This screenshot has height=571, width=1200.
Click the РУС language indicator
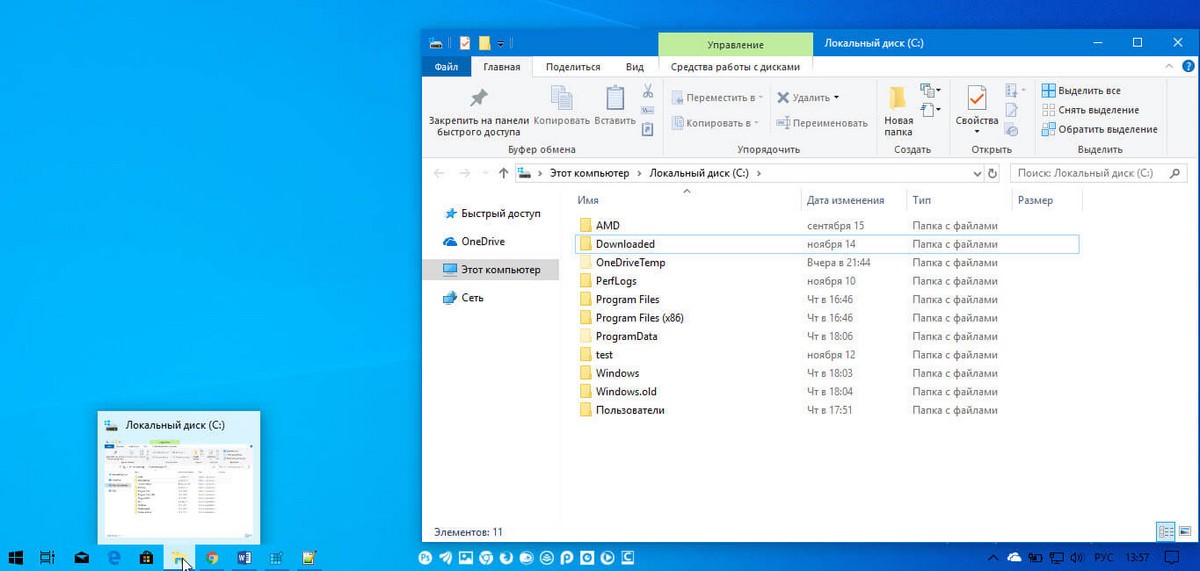click(1102, 557)
